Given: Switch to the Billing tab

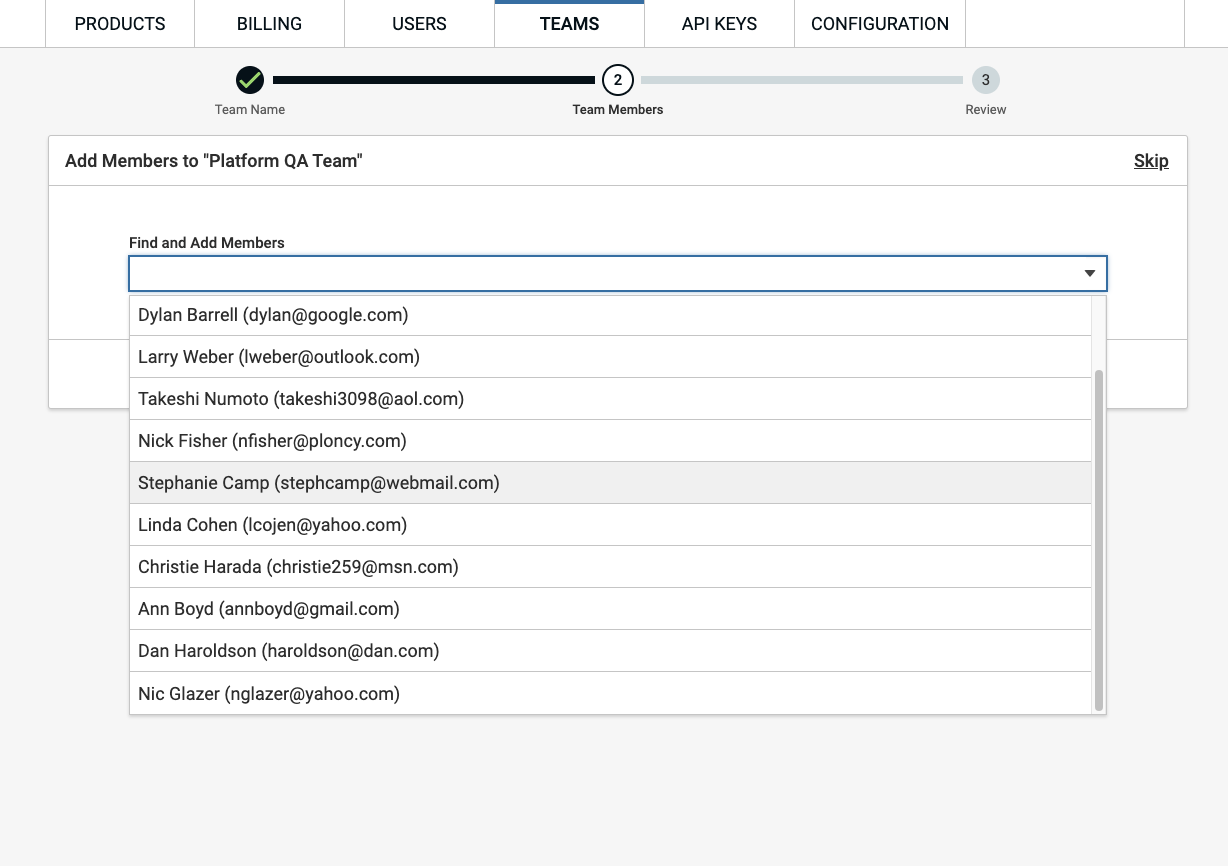Looking at the screenshot, I should [269, 24].
